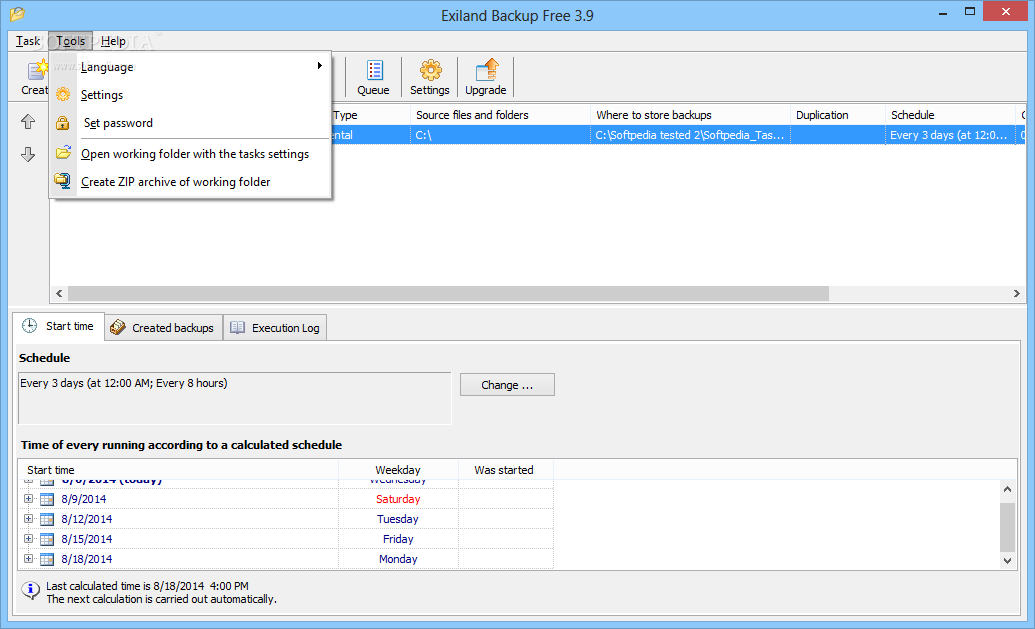Choose Set password menu entry
The height and width of the screenshot is (629, 1035).
[x=190, y=123]
